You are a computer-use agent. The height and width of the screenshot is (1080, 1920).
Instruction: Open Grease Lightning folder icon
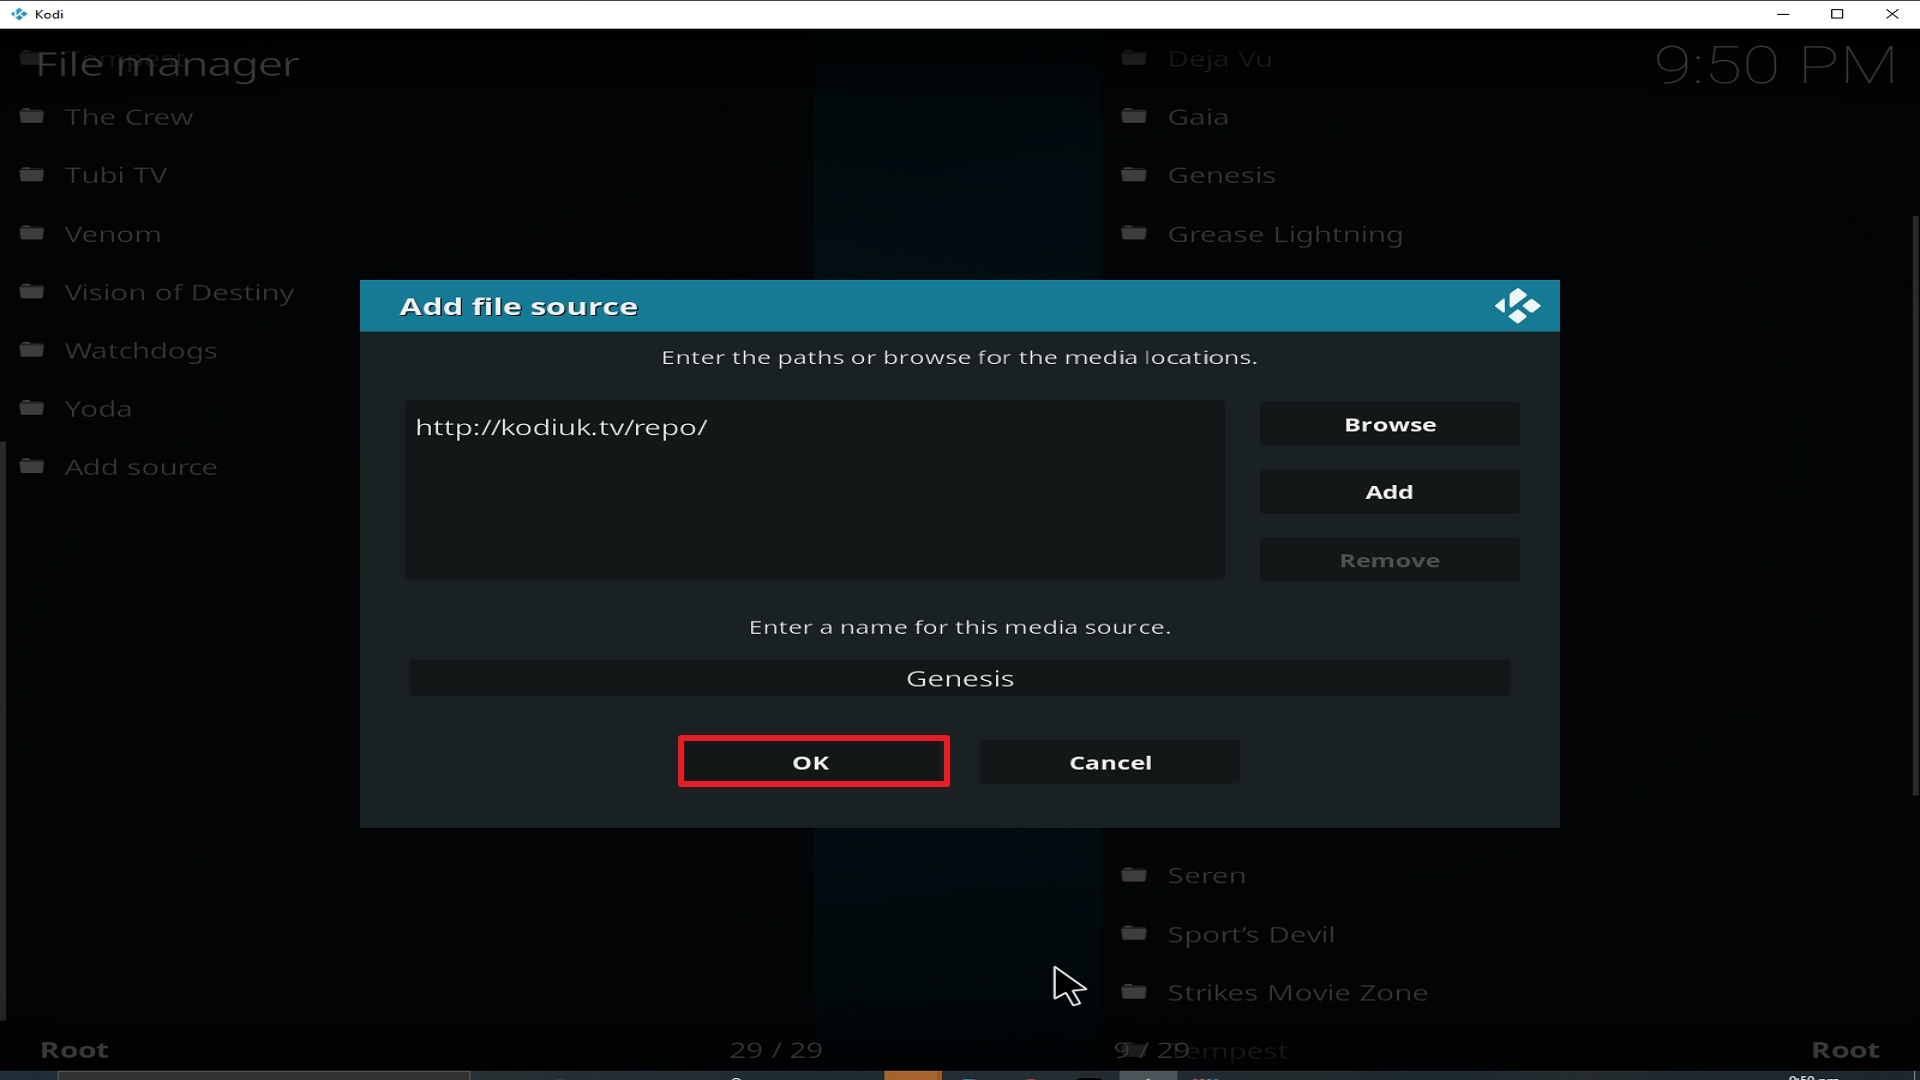click(1134, 233)
